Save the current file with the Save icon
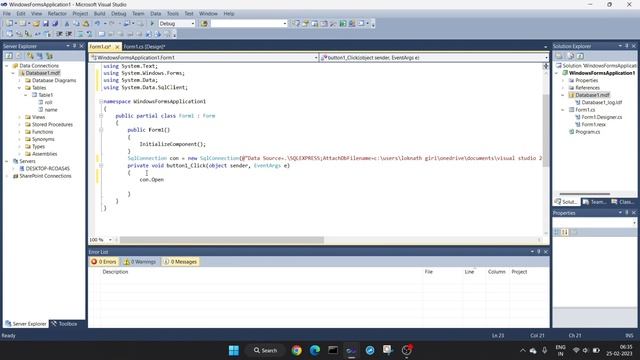 tap(46, 24)
